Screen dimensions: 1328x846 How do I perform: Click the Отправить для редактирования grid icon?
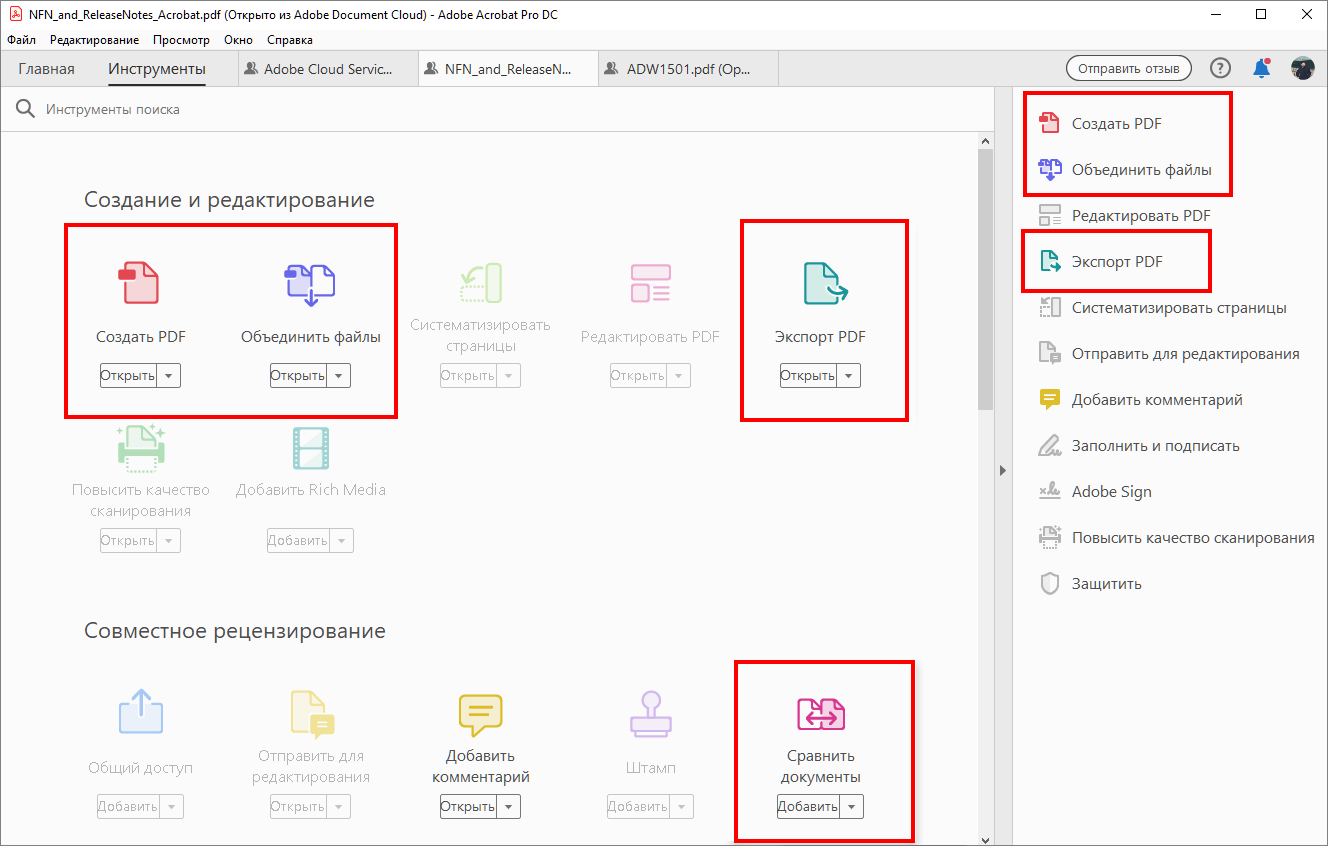(310, 714)
